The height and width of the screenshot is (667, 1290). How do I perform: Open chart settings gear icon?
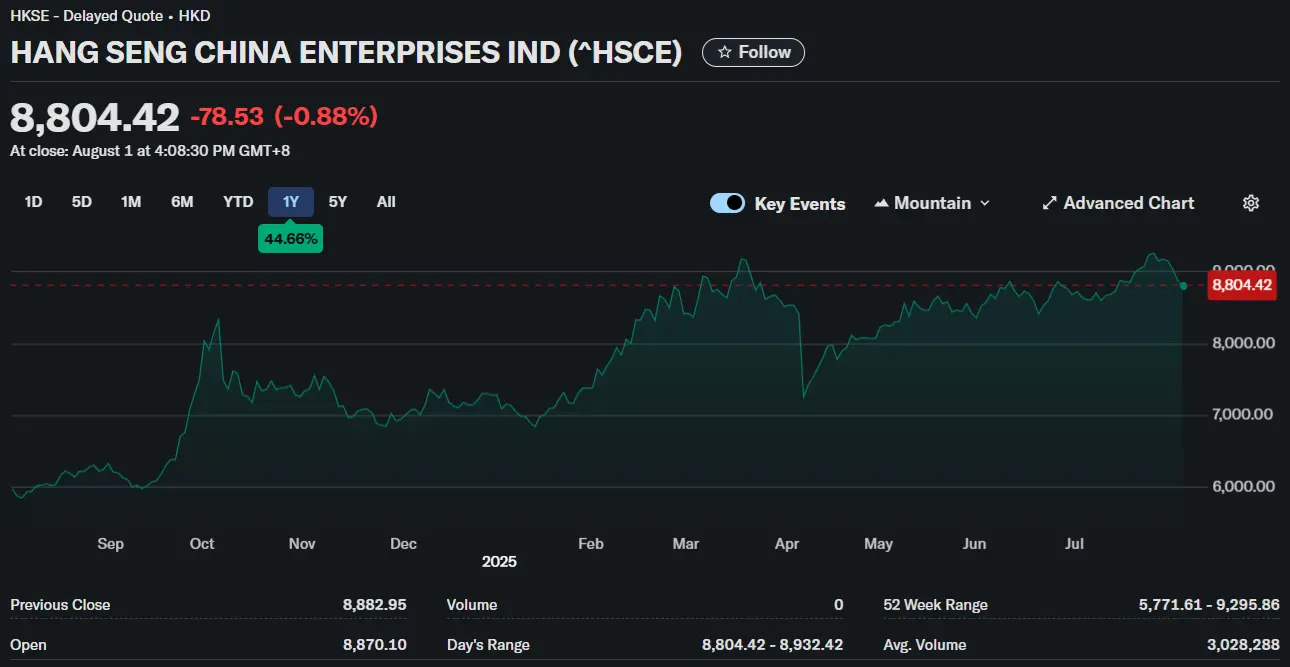click(1250, 203)
